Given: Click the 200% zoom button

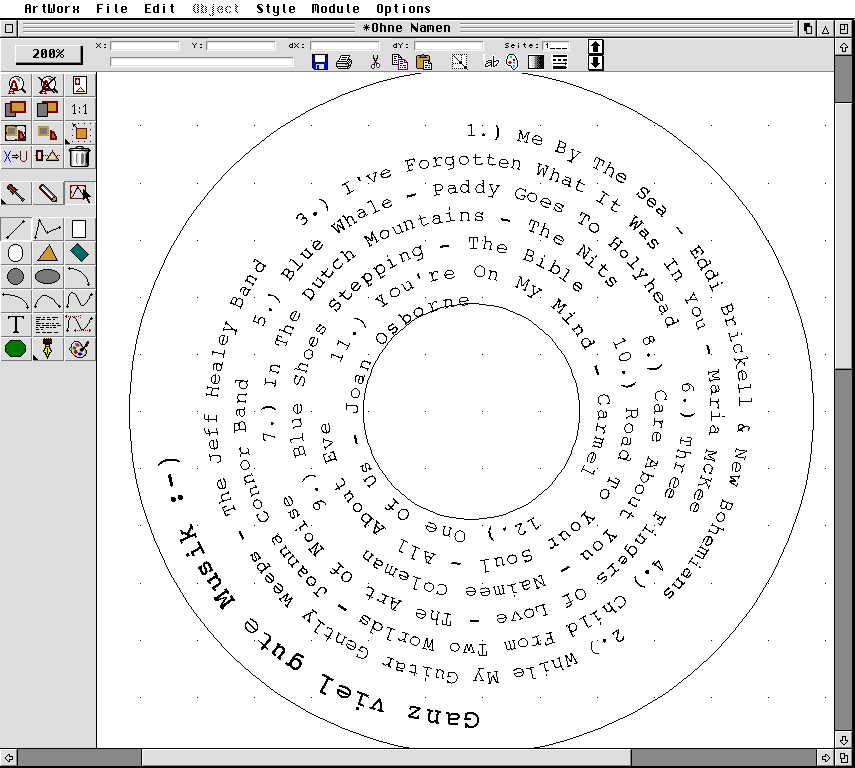Looking at the screenshot, I should coord(49,53).
